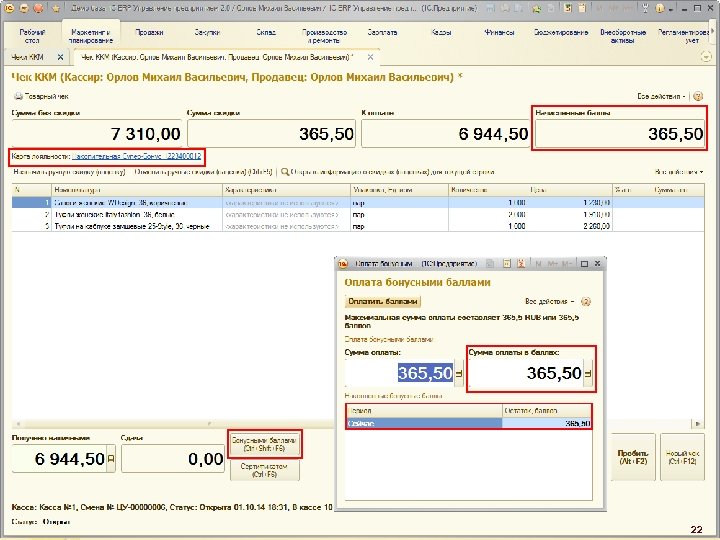
Task: Click help icon next to main Все действия
Action: [699, 97]
